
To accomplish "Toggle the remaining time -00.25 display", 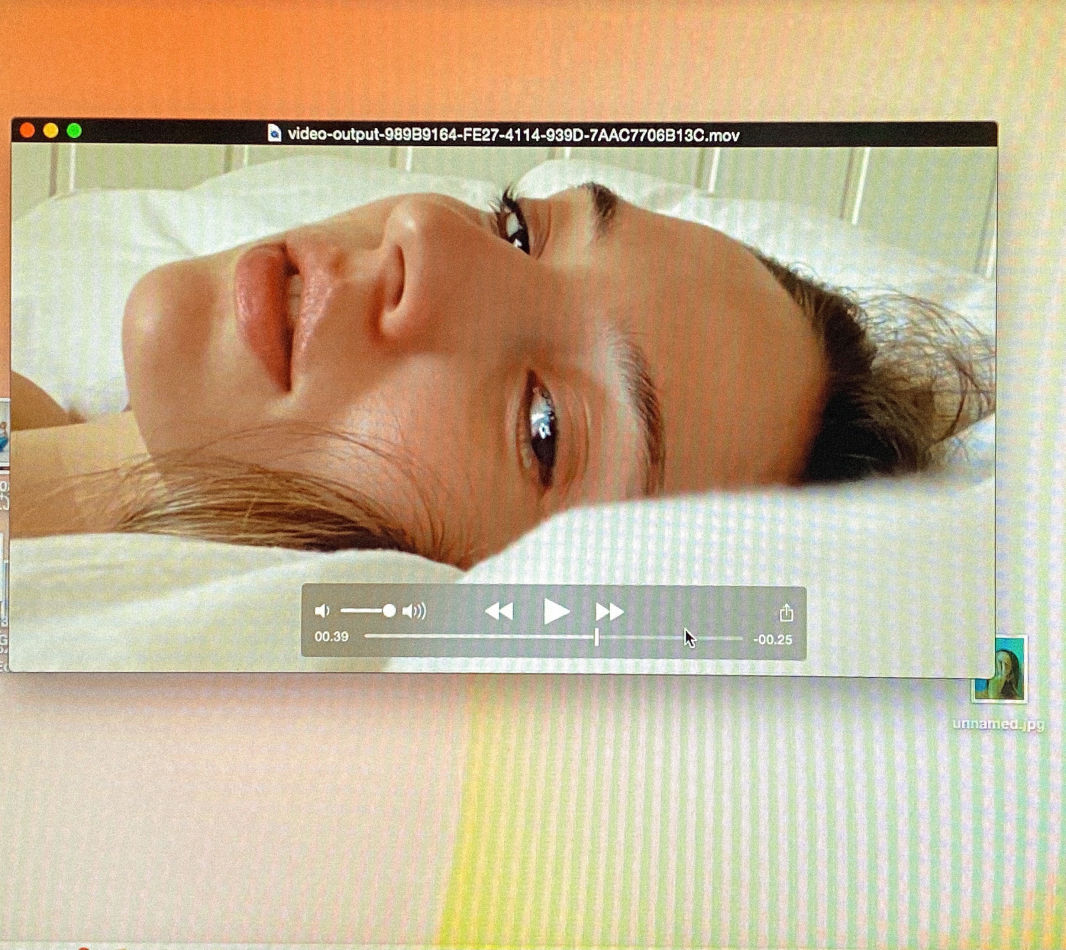I will (x=772, y=639).
